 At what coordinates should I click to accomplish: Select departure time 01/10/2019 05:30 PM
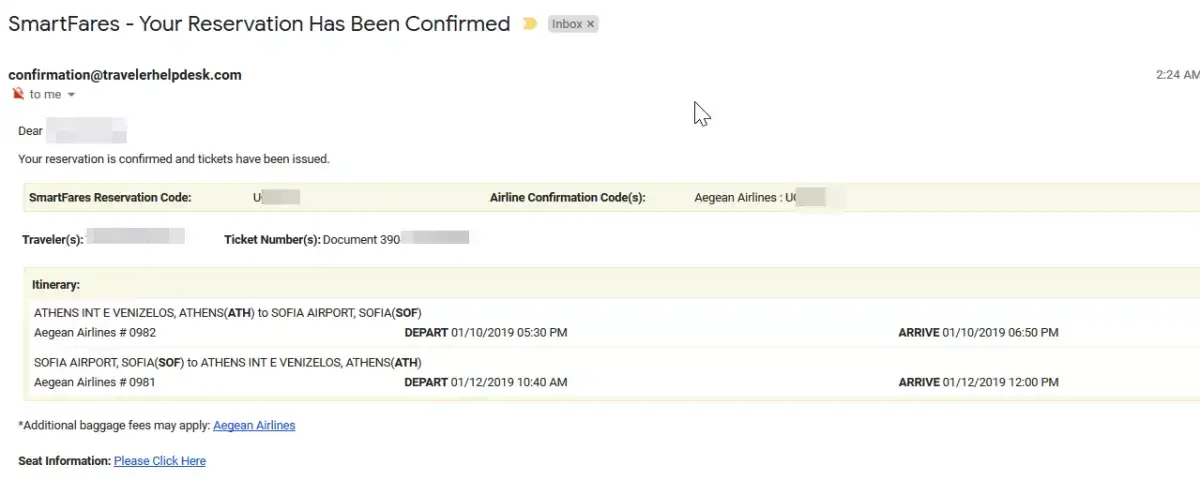click(509, 332)
